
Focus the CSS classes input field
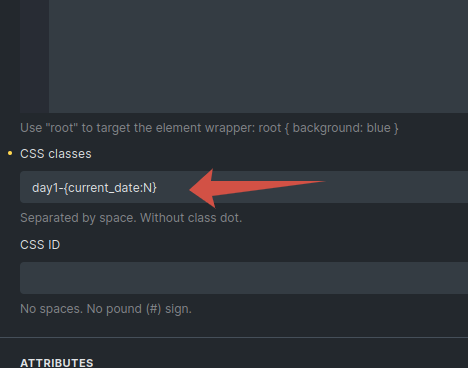coord(244,187)
